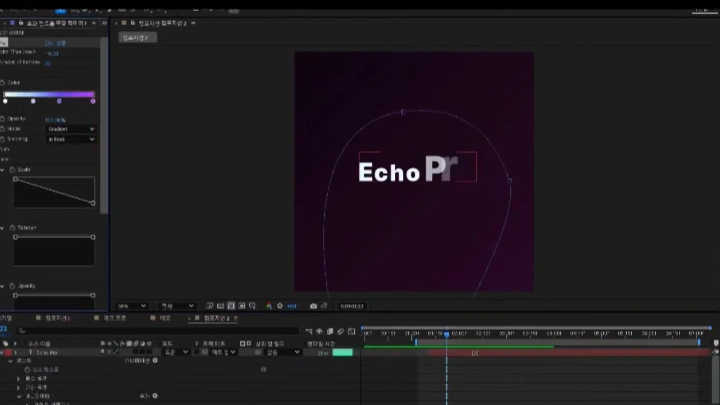Collapse the Echo Pro layer twirl arrow

2,353
